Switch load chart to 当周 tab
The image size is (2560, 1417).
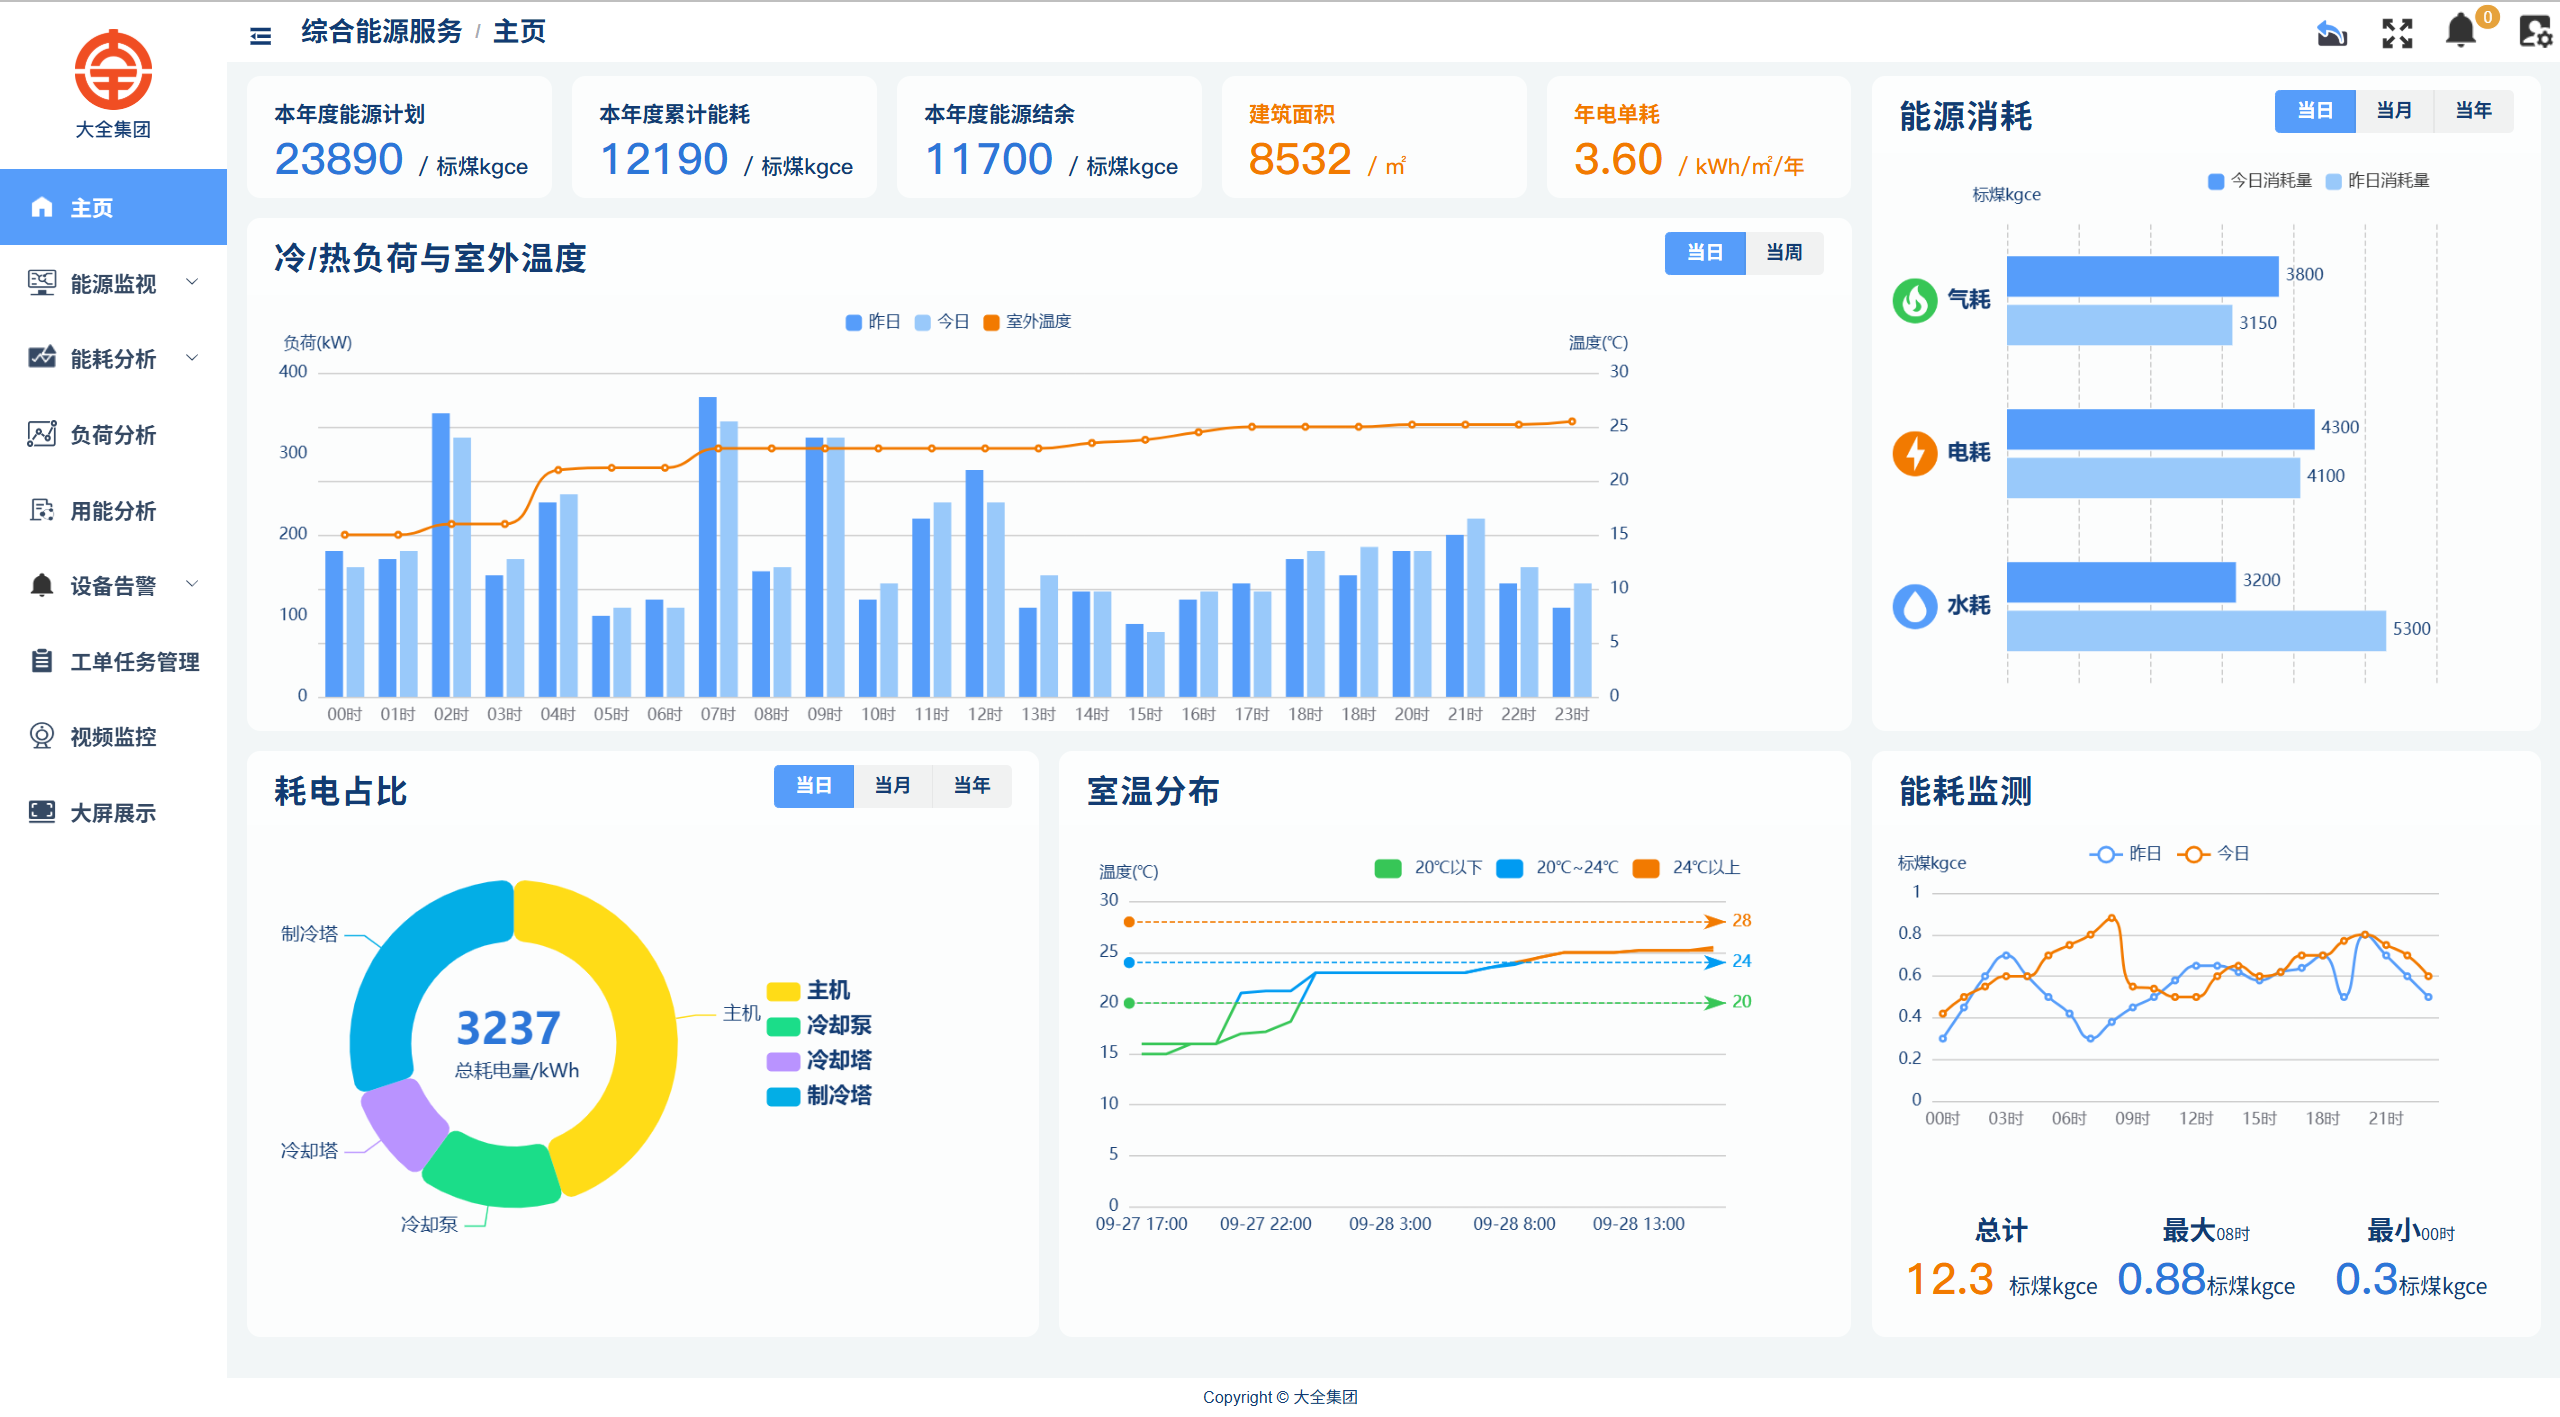(x=1784, y=253)
